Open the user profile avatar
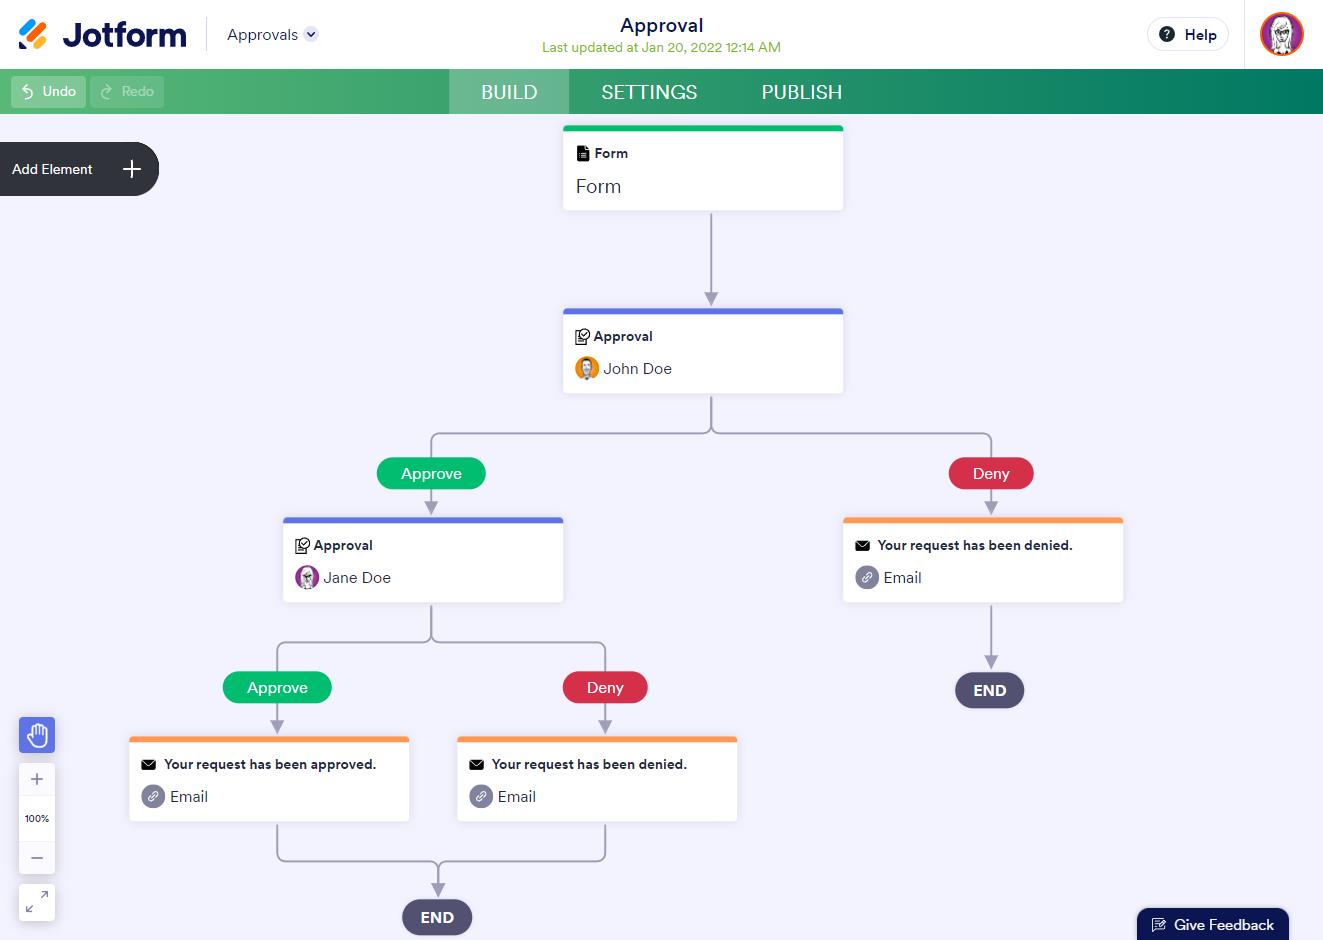 point(1281,35)
